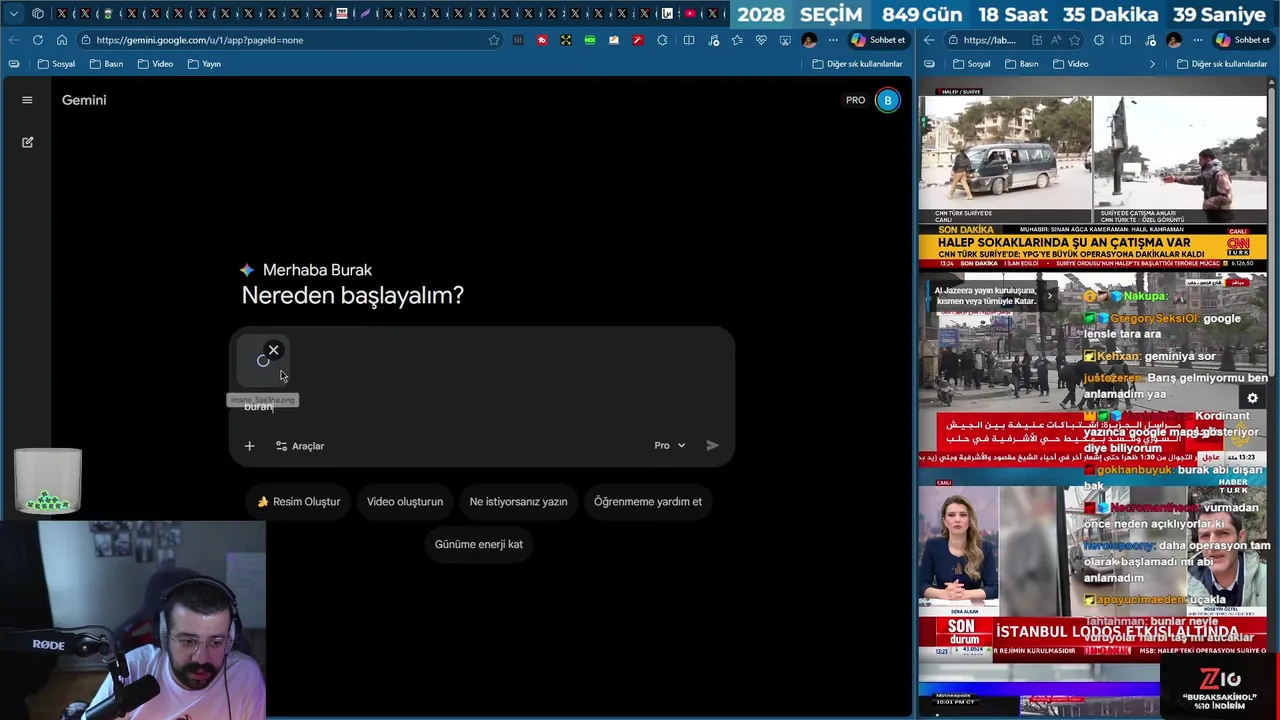Select the Öğrenmeme yardım et chip
The width and height of the screenshot is (1280, 720).
coord(648,502)
